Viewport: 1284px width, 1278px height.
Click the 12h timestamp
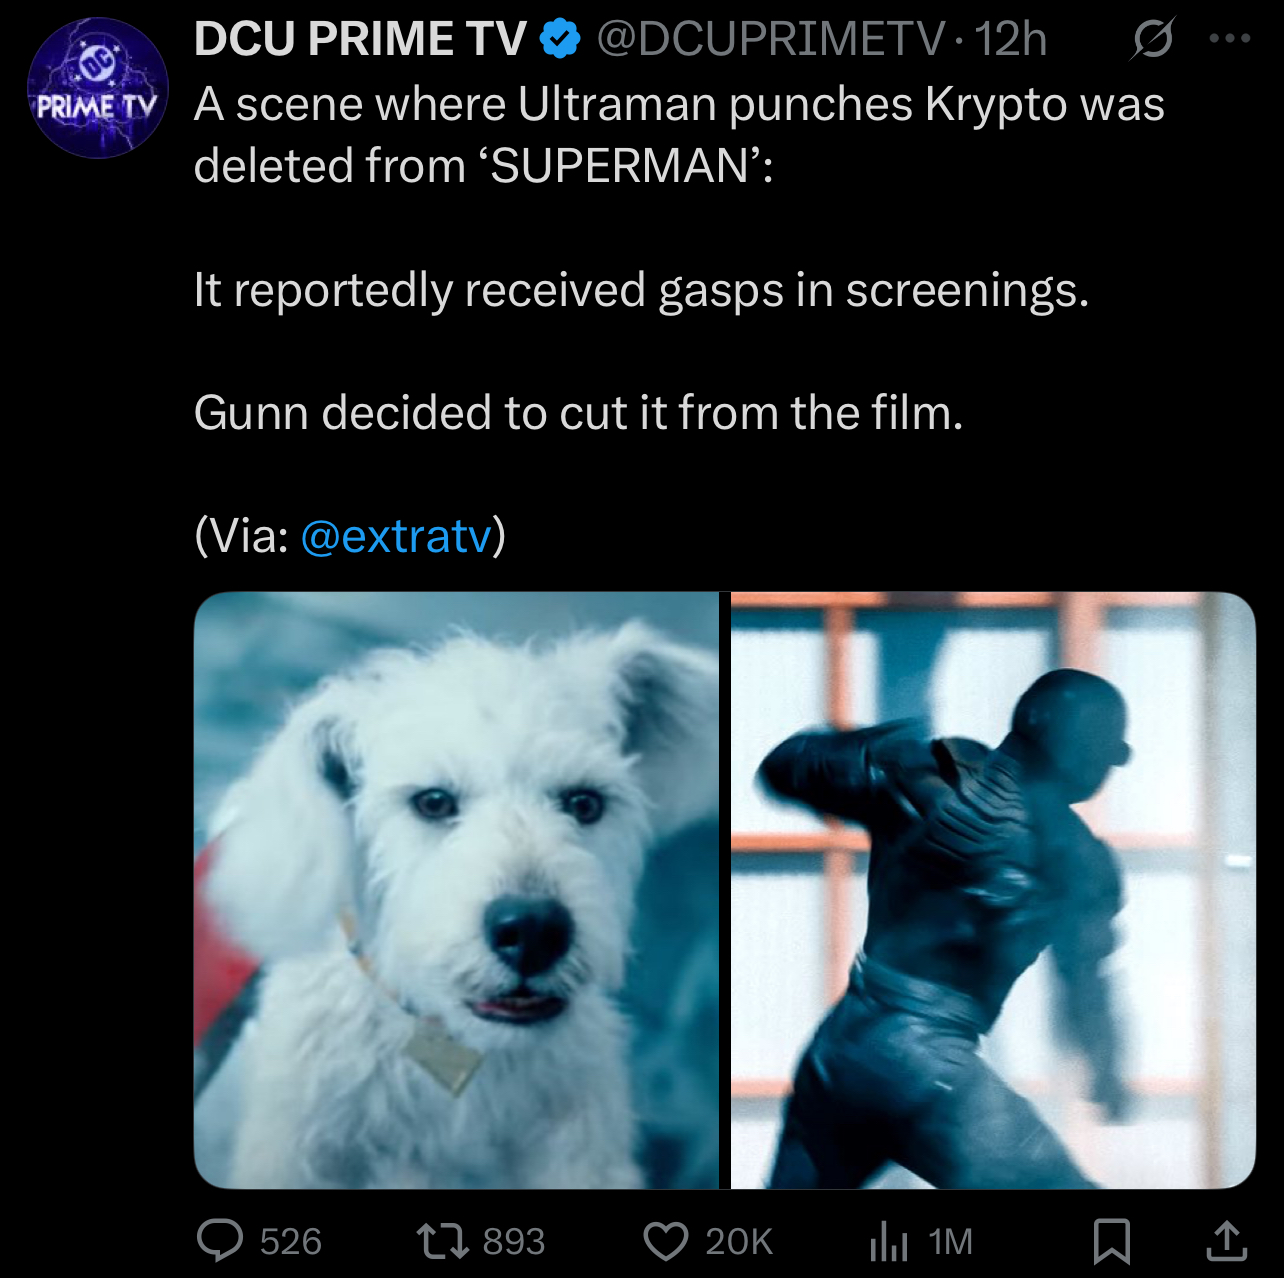point(1010,39)
